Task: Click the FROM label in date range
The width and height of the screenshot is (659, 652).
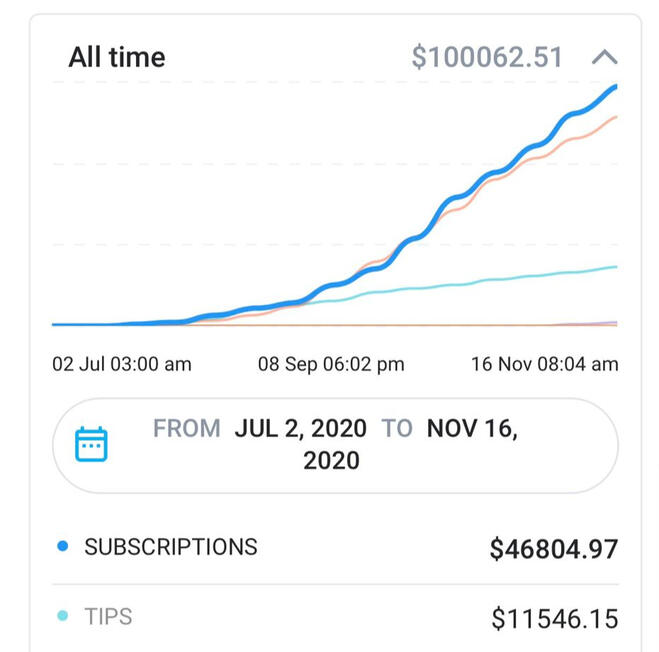Action: (187, 429)
